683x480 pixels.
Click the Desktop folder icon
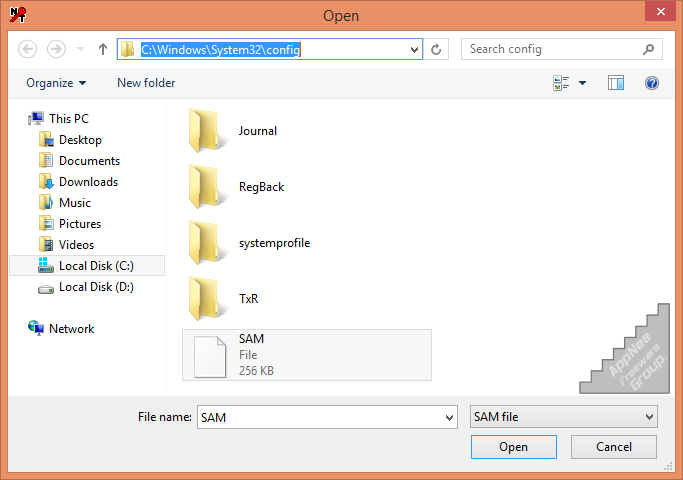pyautogui.click(x=46, y=139)
